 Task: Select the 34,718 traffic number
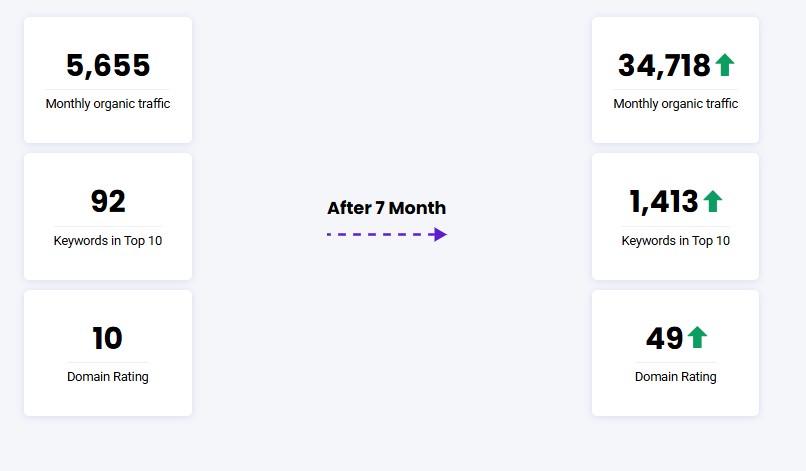click(x=664, y=66)
